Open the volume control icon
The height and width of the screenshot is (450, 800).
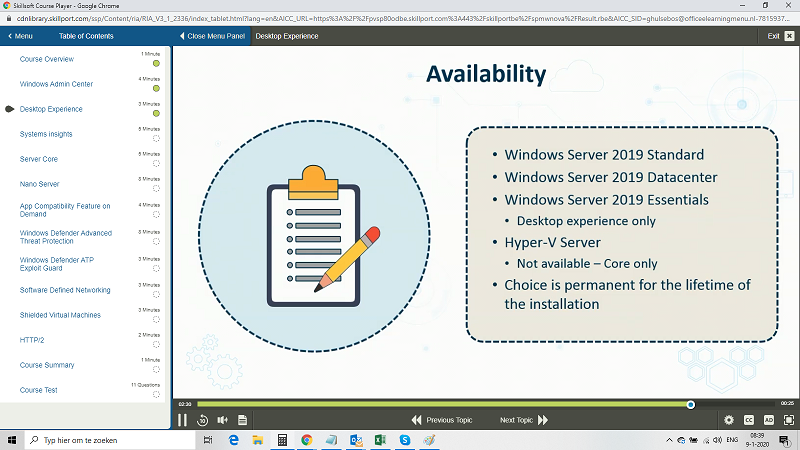click(x=222, y=420)
